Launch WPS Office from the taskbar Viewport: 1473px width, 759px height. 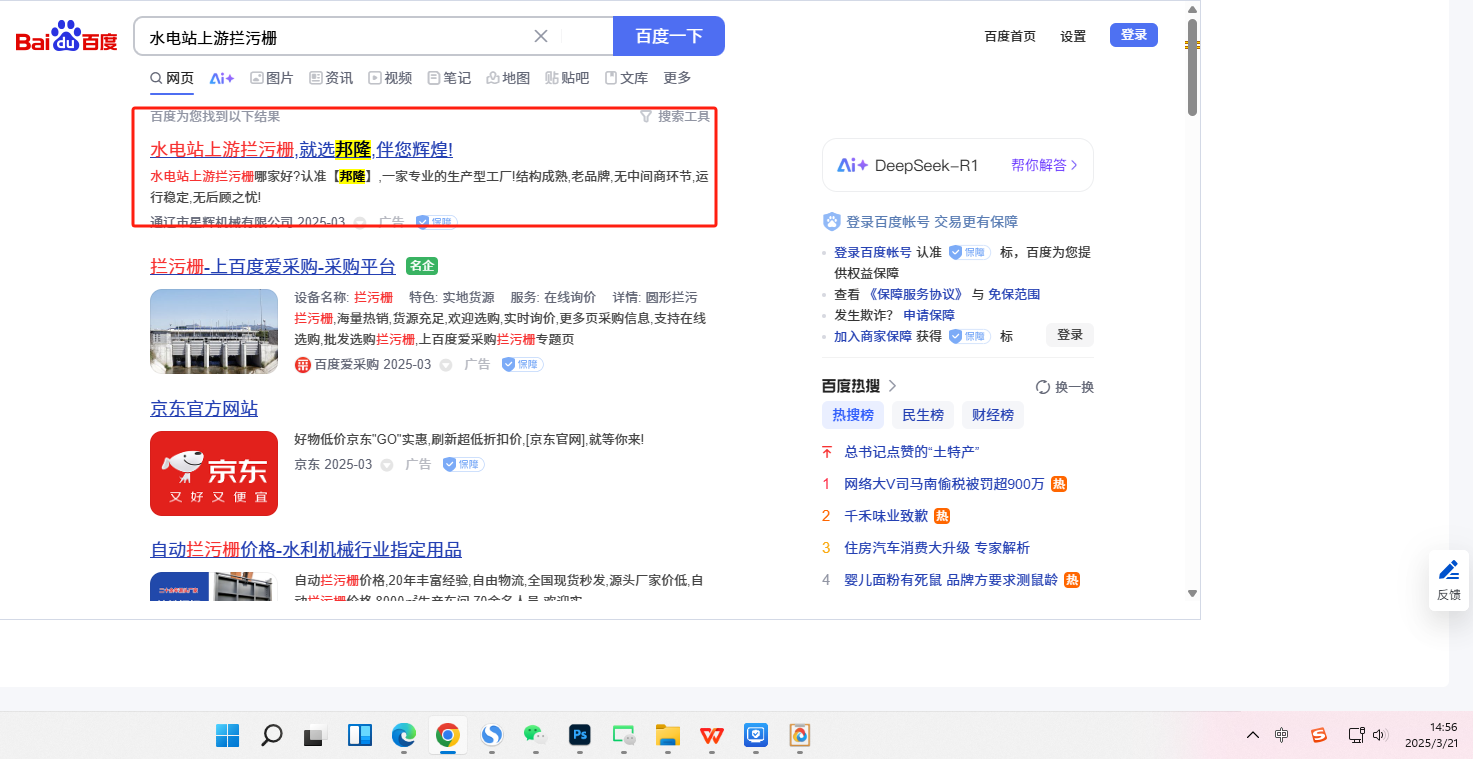tap(712, 735)
